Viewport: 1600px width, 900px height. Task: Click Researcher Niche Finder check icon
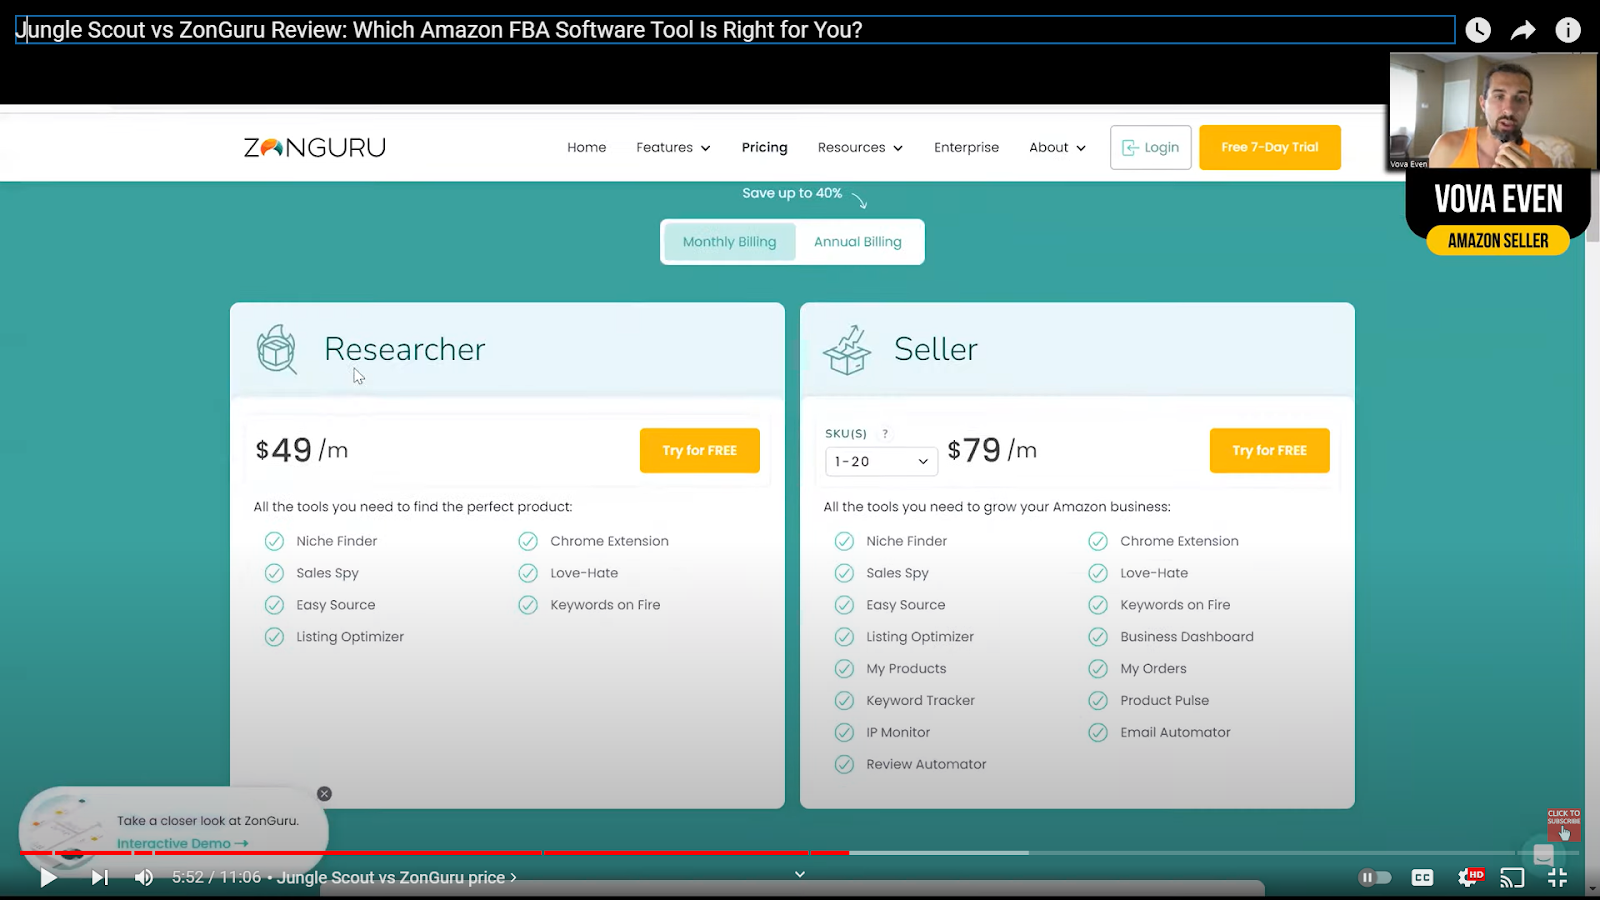click(x=274, y=541)
